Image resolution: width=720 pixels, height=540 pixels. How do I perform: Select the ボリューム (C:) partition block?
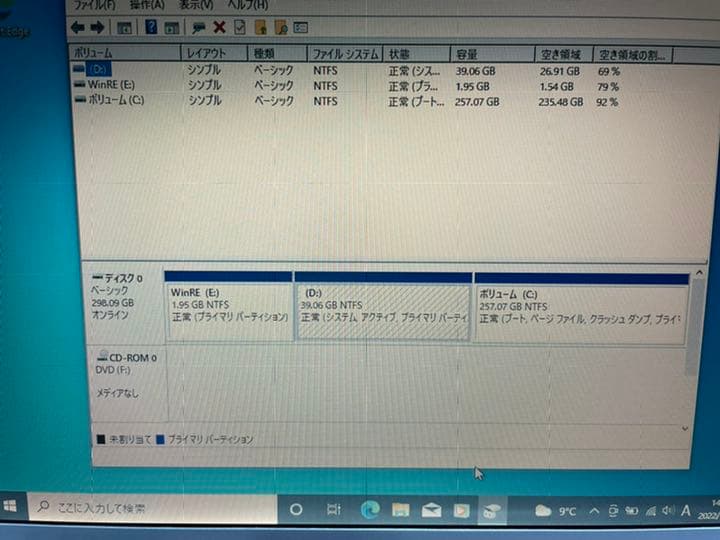581,308
